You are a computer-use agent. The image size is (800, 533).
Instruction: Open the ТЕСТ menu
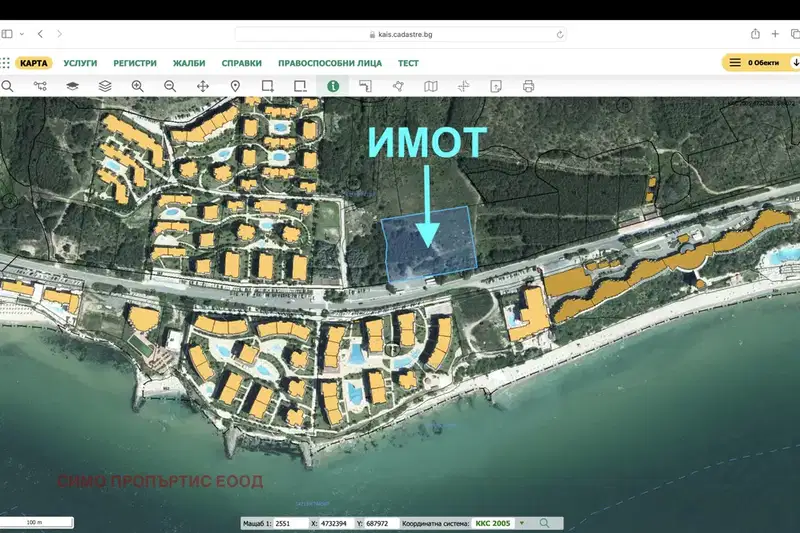(x=408, y=63)
